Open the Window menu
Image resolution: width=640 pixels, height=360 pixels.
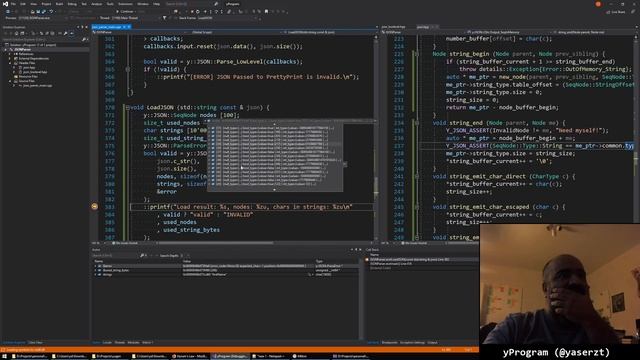point(143,4)
